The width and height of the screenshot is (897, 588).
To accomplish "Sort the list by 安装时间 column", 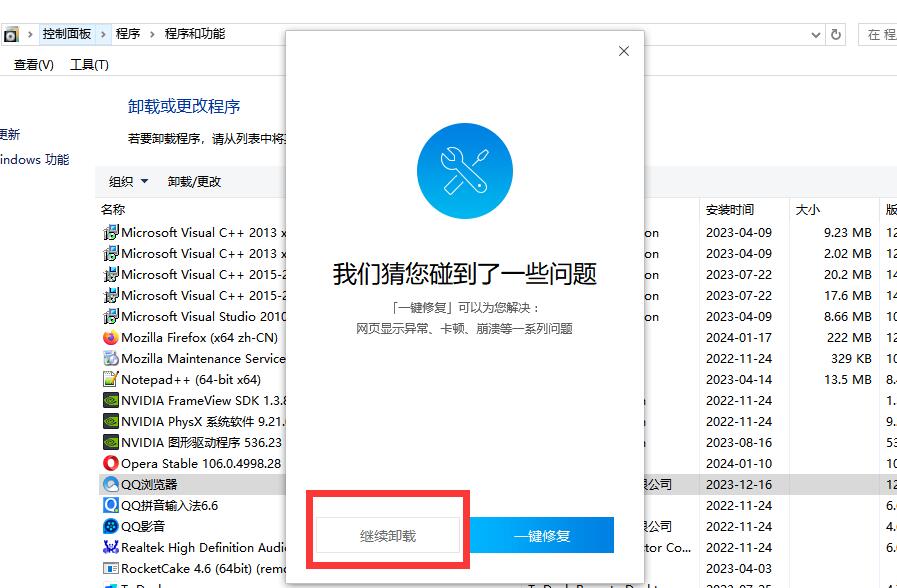I will (x=729, y=210).
